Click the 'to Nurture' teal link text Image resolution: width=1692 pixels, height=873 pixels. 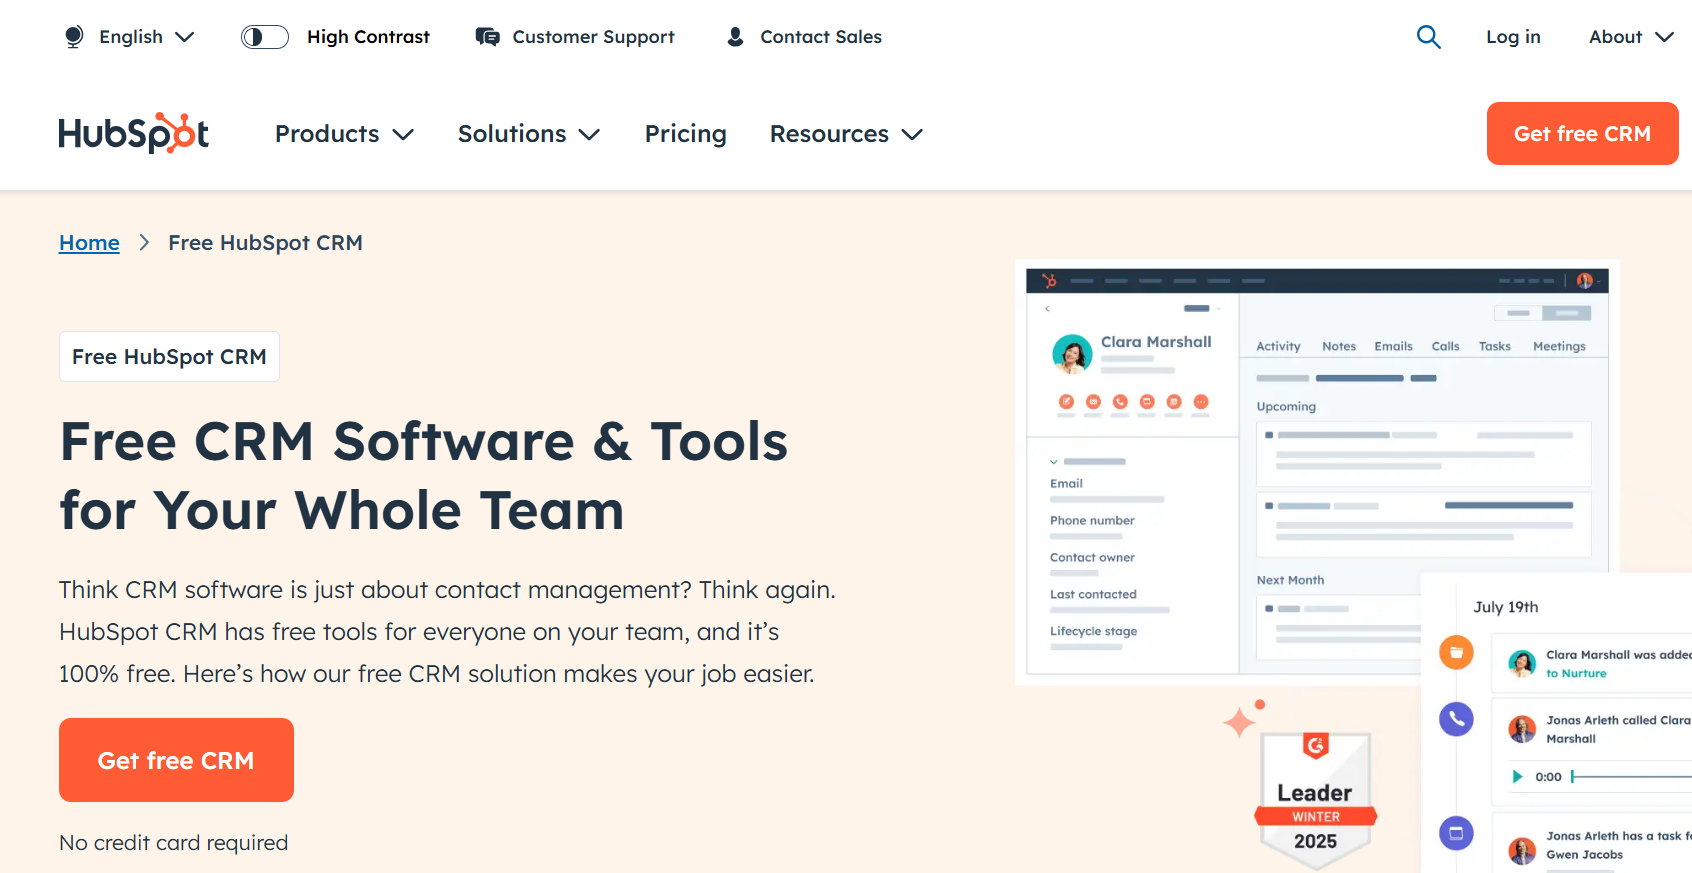(x=1576, y=674)
